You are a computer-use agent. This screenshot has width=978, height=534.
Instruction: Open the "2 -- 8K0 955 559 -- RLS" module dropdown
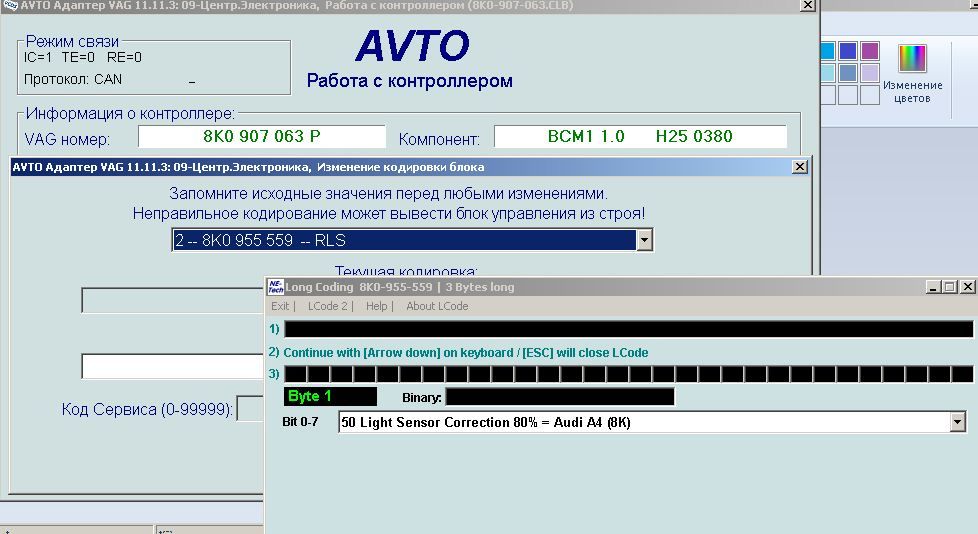644,240
